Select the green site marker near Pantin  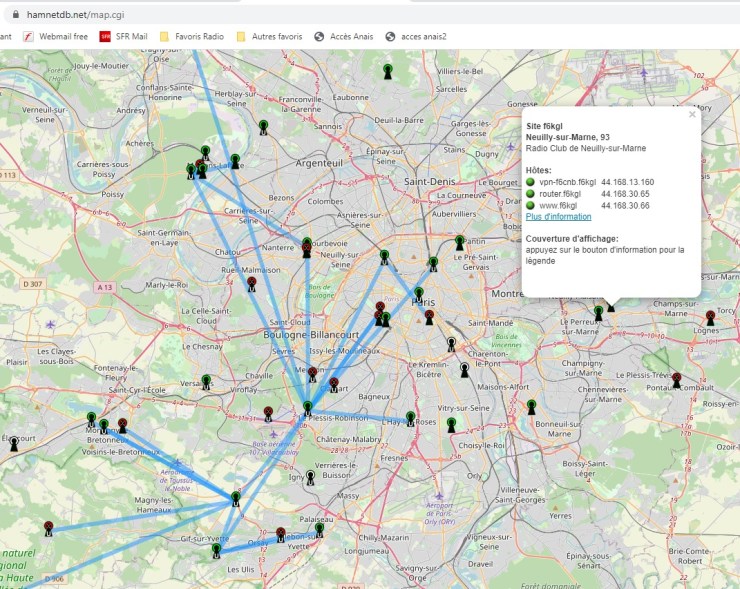click(x=459, y=242)
